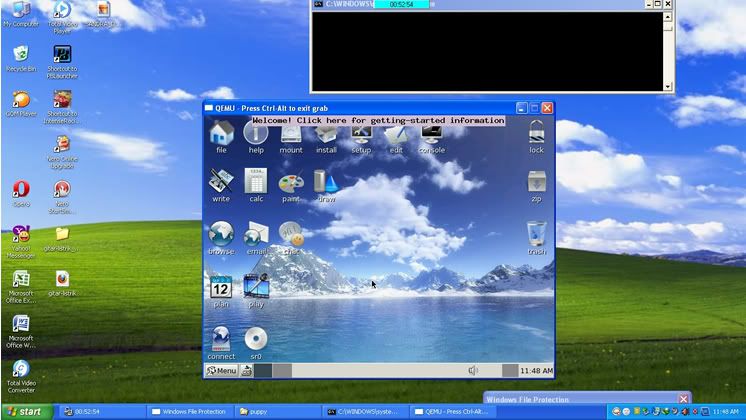Click the 'Welcome! Click here' getting-started banner

(x=378, y=120)
